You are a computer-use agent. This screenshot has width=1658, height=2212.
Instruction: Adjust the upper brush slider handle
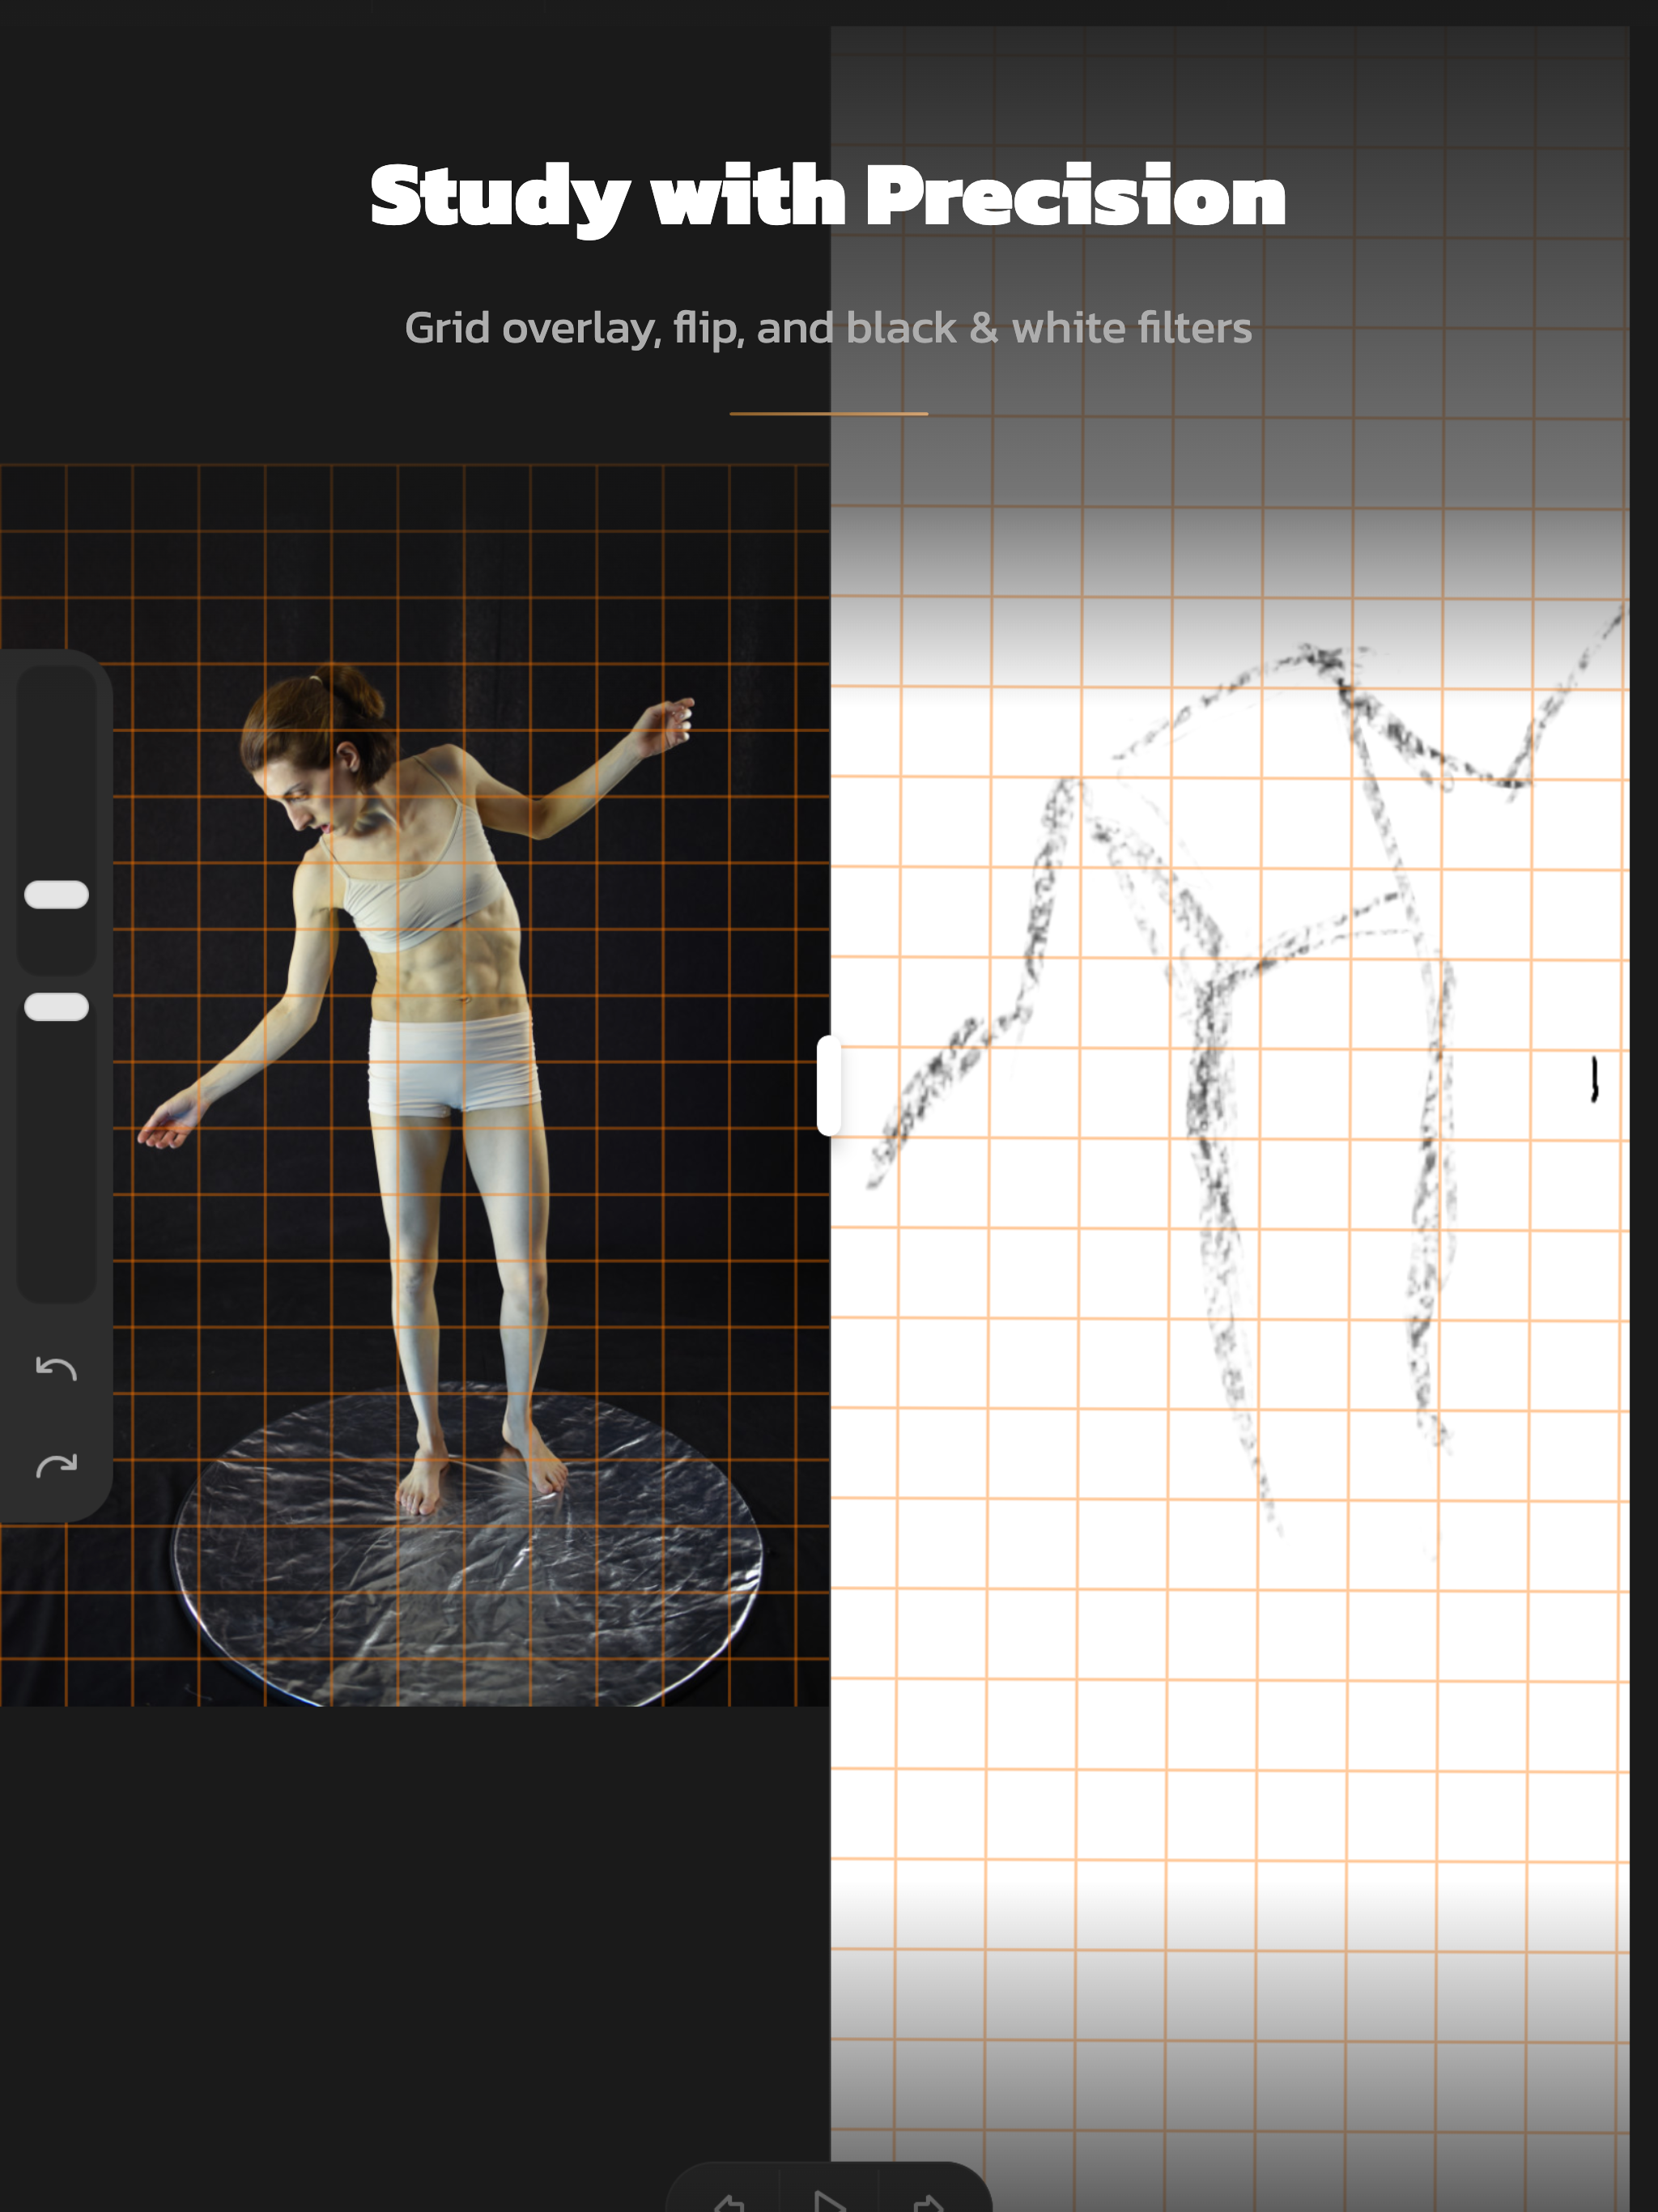(57, 895)
